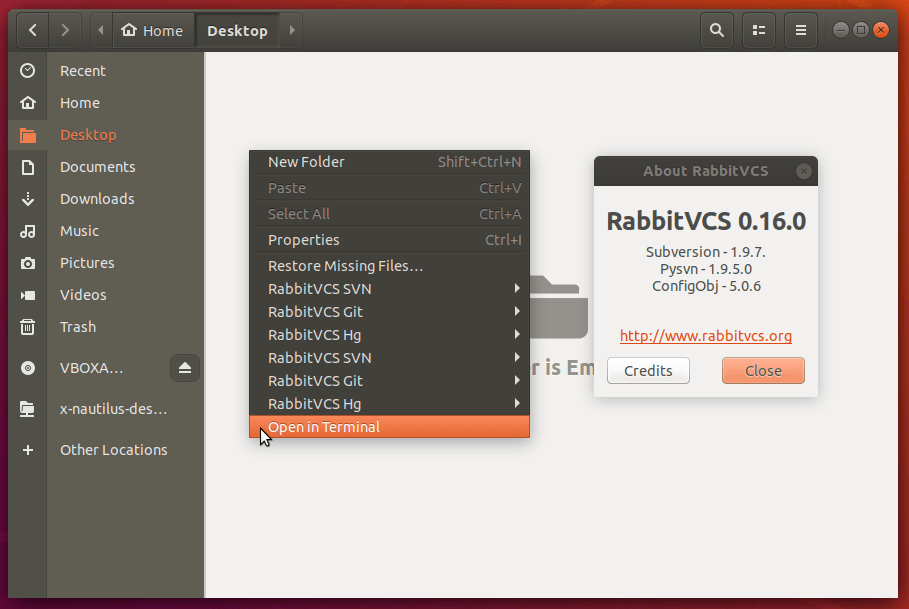Expand the first RabbitVCS Hg submenu
The image size is (909, 609).
(x=389, y=335)
